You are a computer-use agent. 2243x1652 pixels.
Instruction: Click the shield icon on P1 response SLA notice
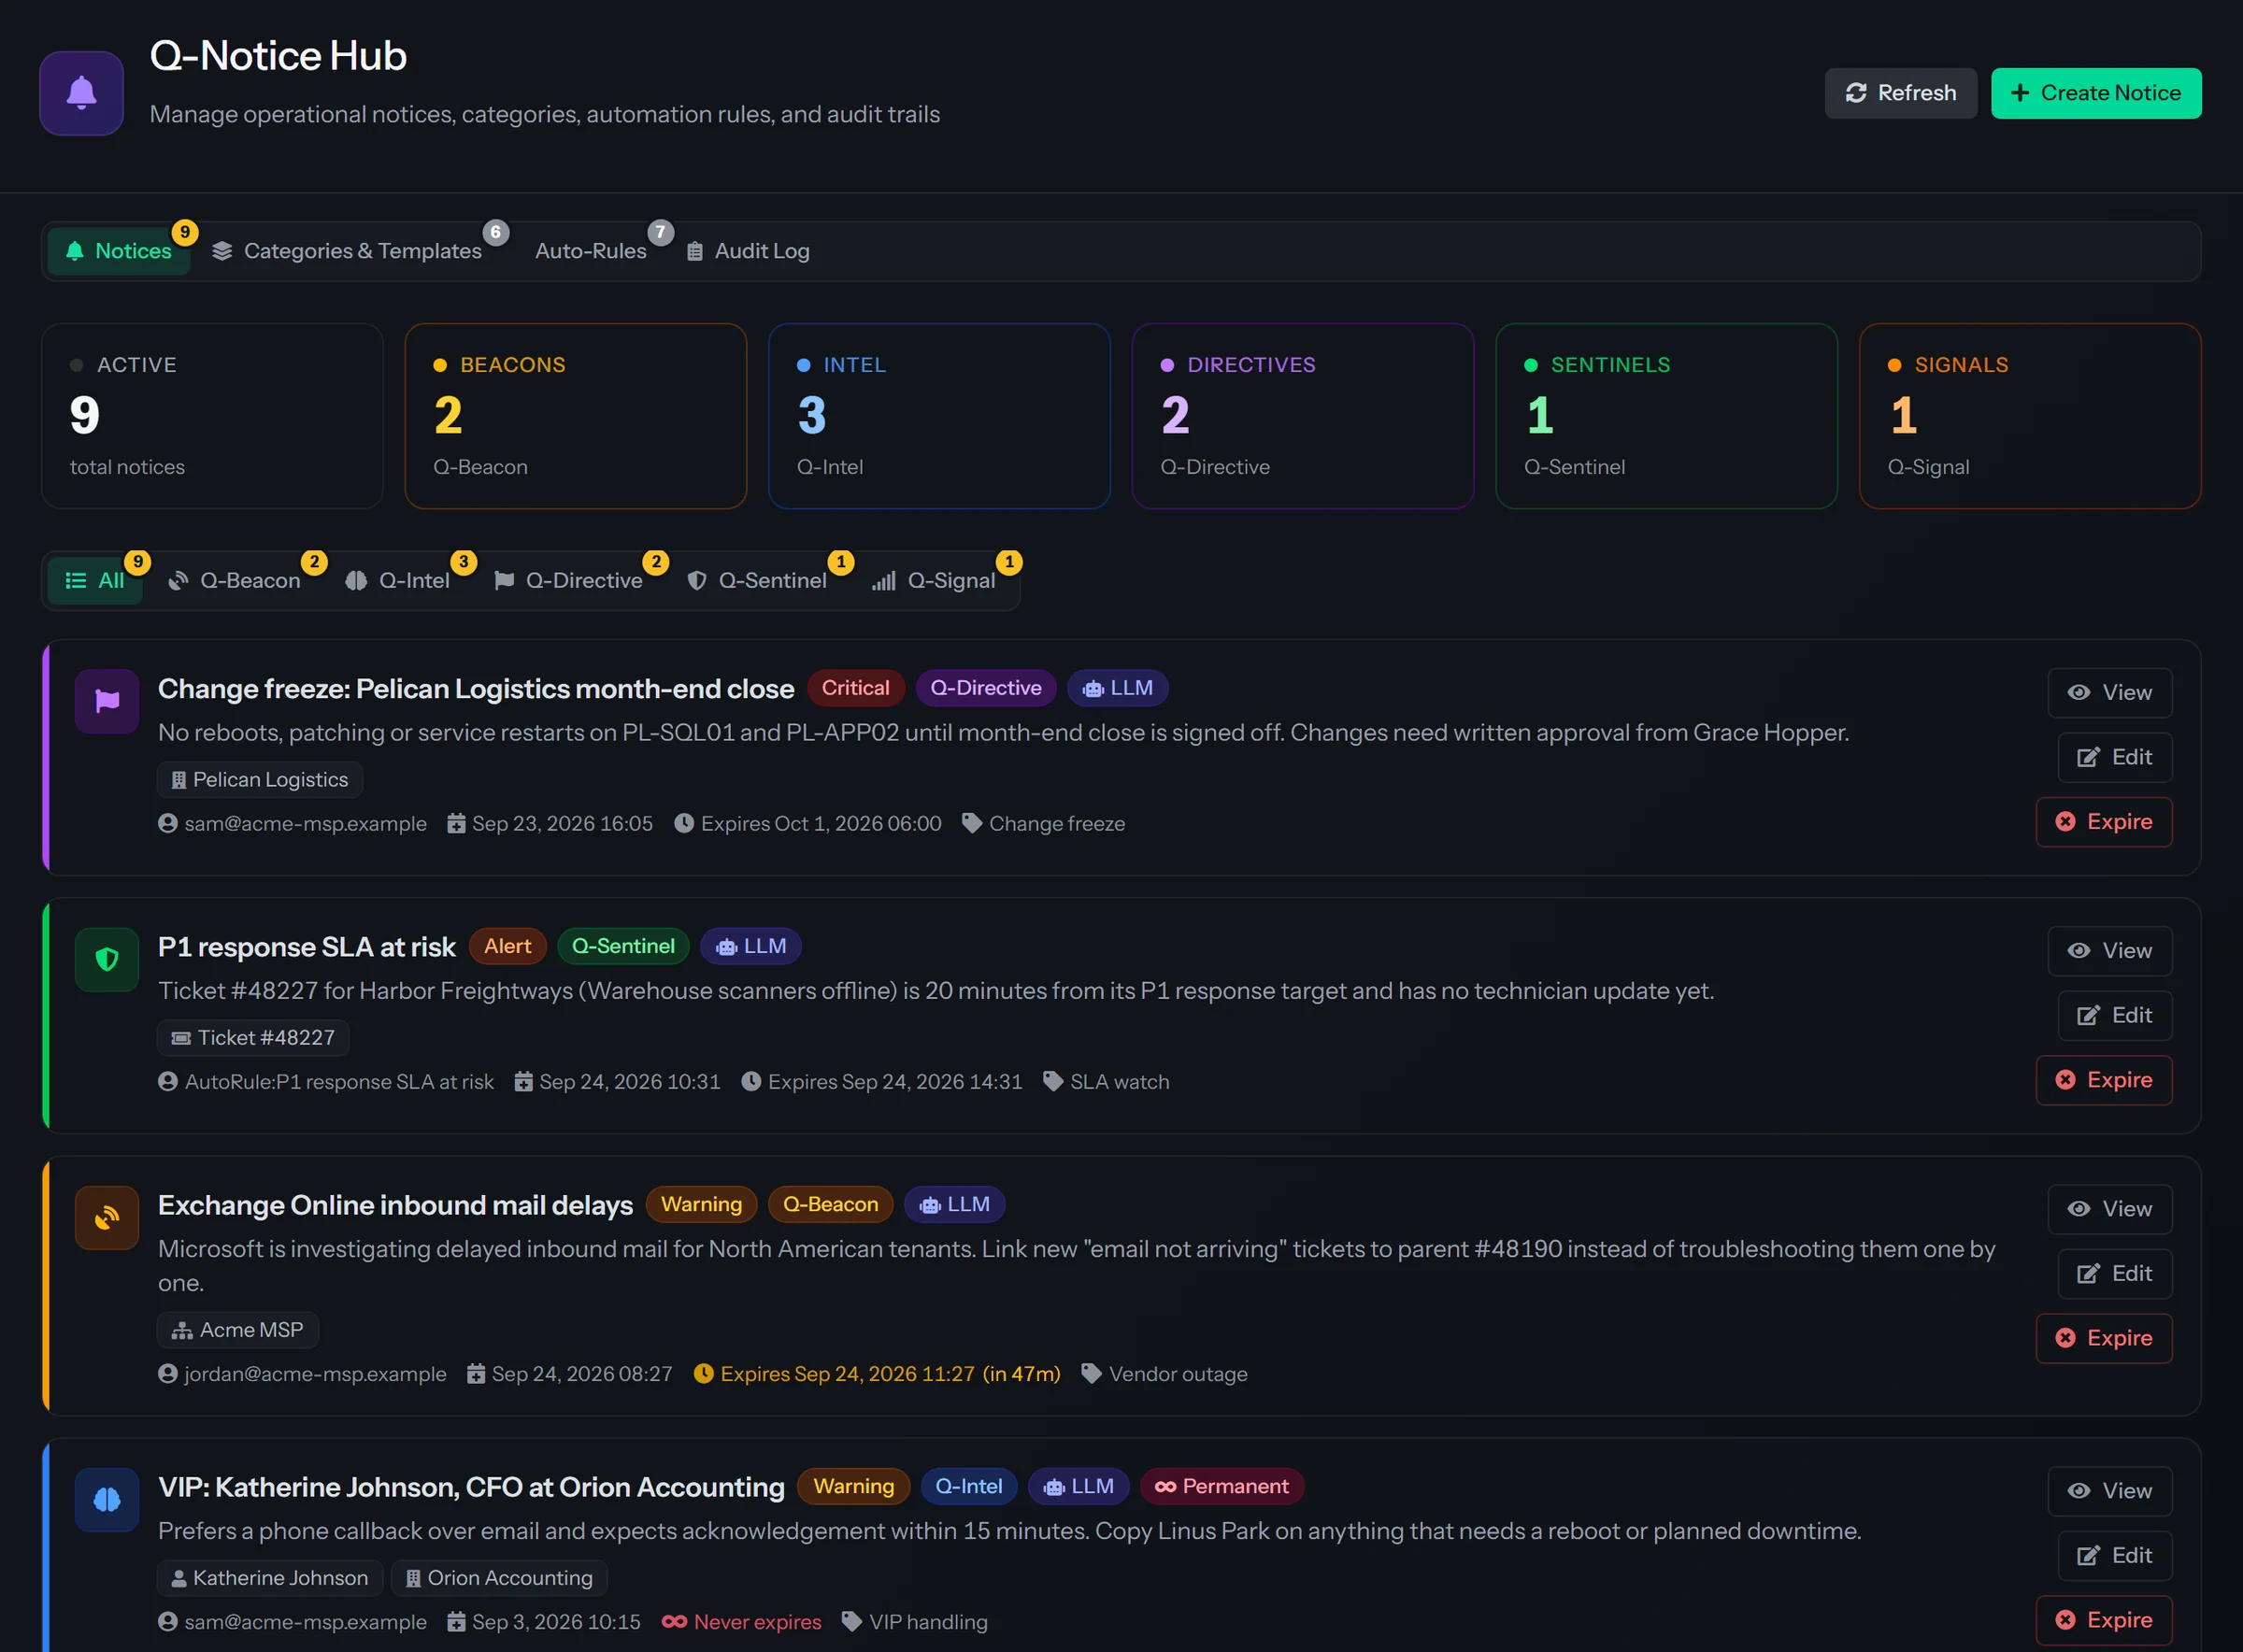pos(107,959)
